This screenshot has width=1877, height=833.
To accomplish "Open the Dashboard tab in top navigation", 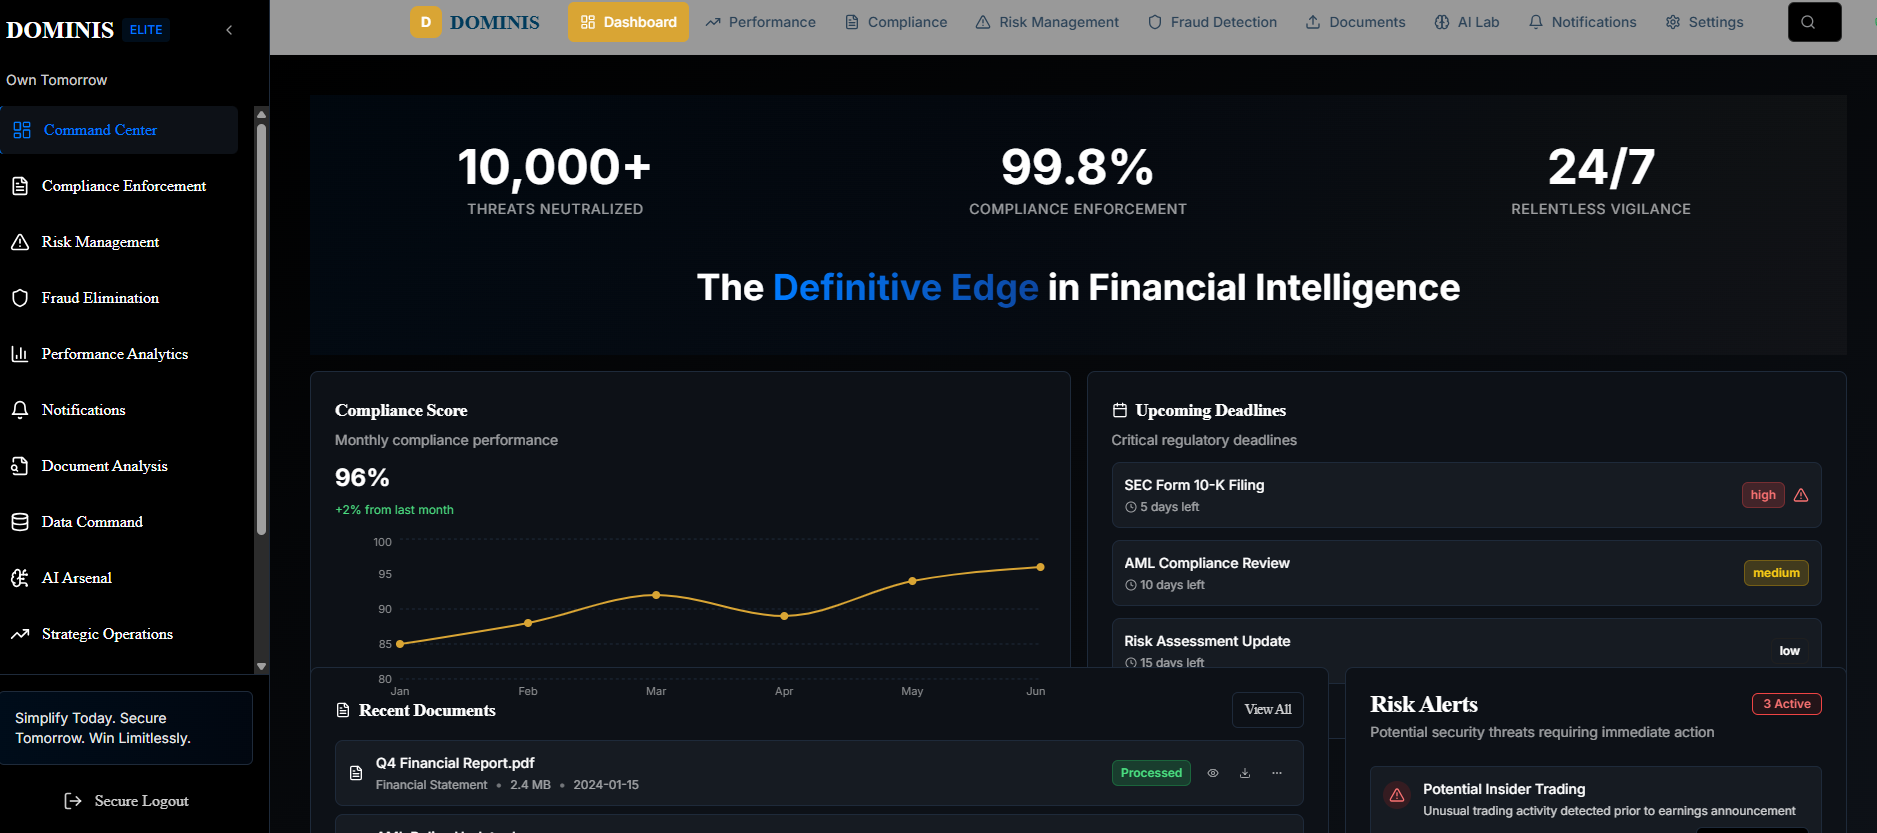I will pos(628,22).
